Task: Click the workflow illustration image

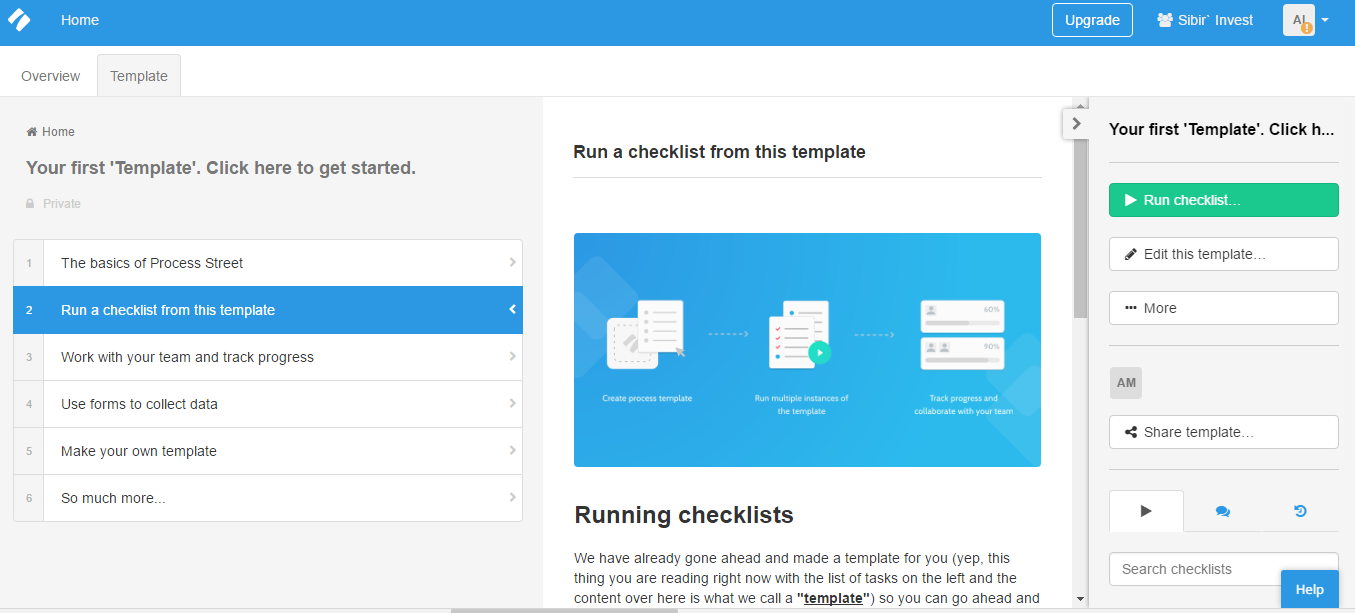Action: pyautogui.click(x=807, y=350)
